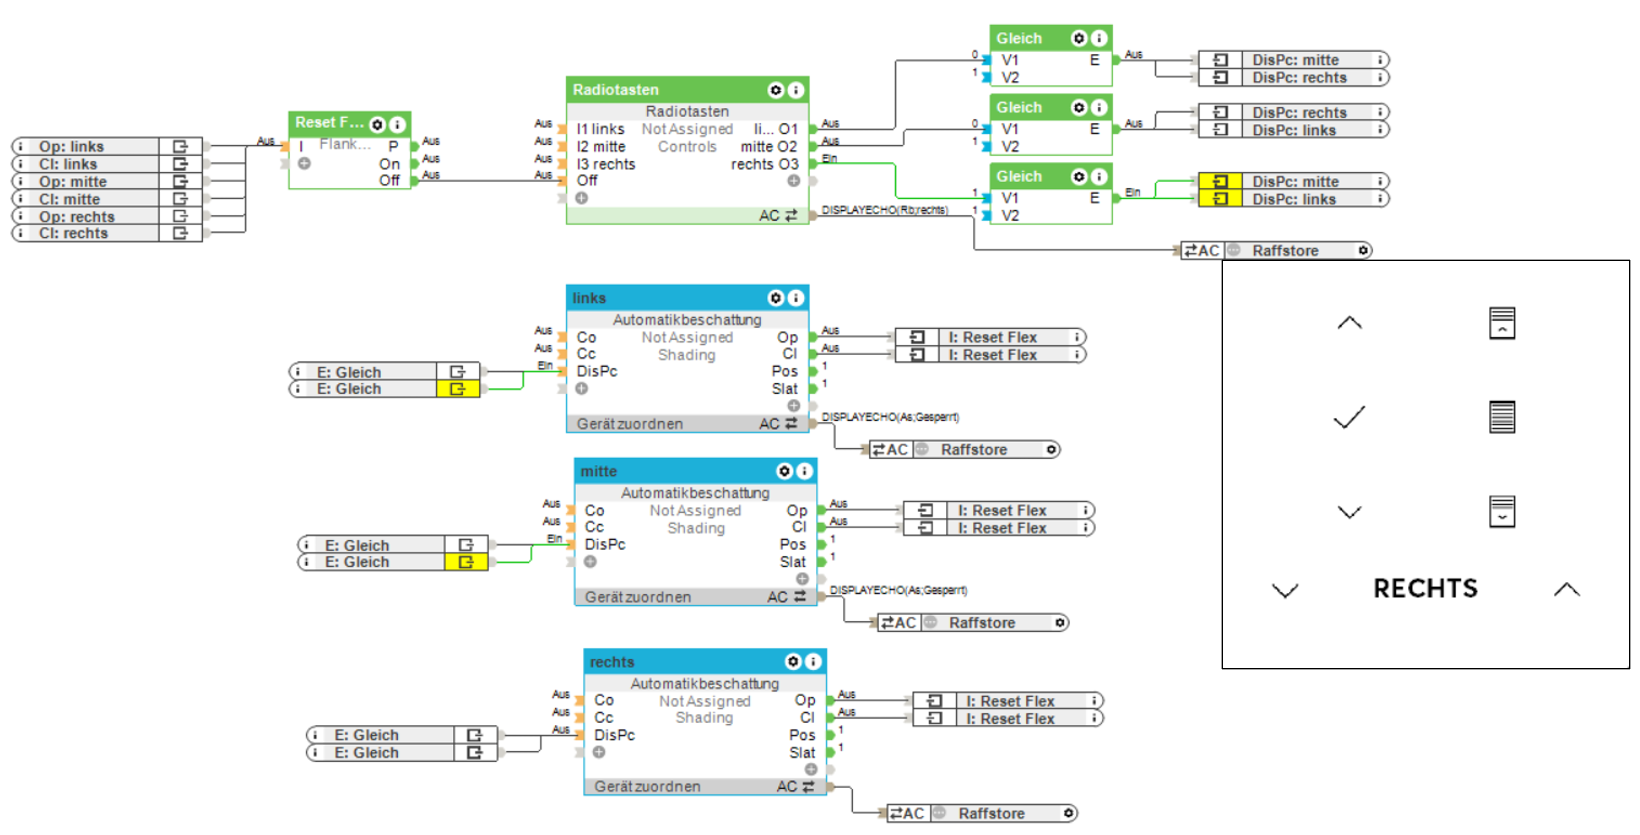This screenshot has height=835, width=1640.
Task: Click AC output of the rechts block
Action: coord(796,787)
